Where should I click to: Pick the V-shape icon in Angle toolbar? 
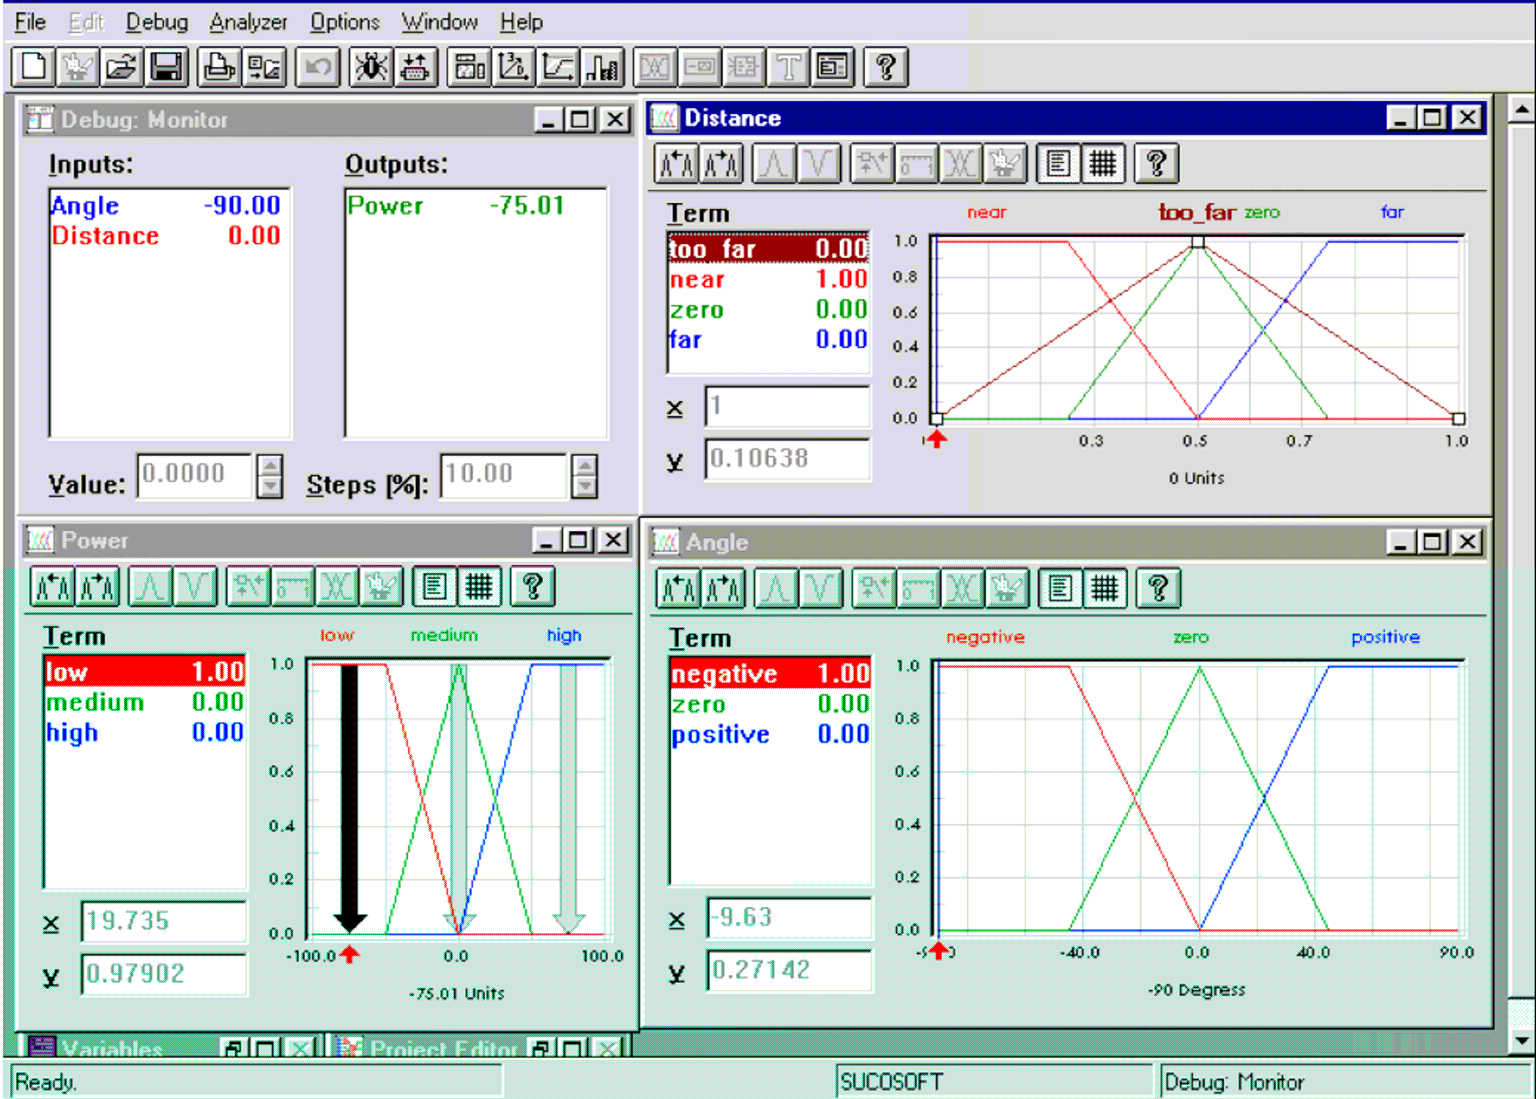pos(820,588)
